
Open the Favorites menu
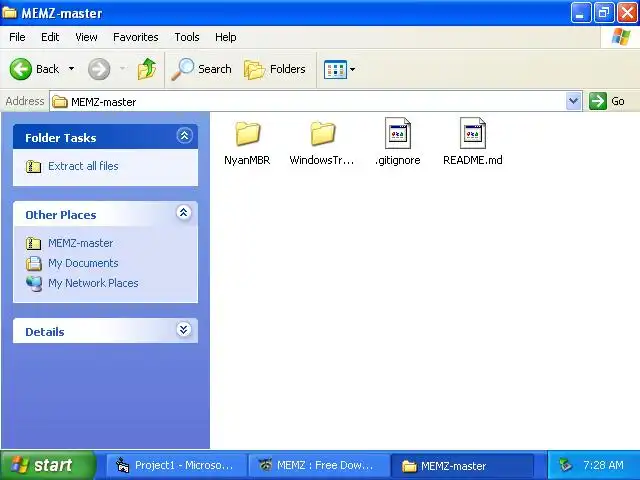point(136,37)
